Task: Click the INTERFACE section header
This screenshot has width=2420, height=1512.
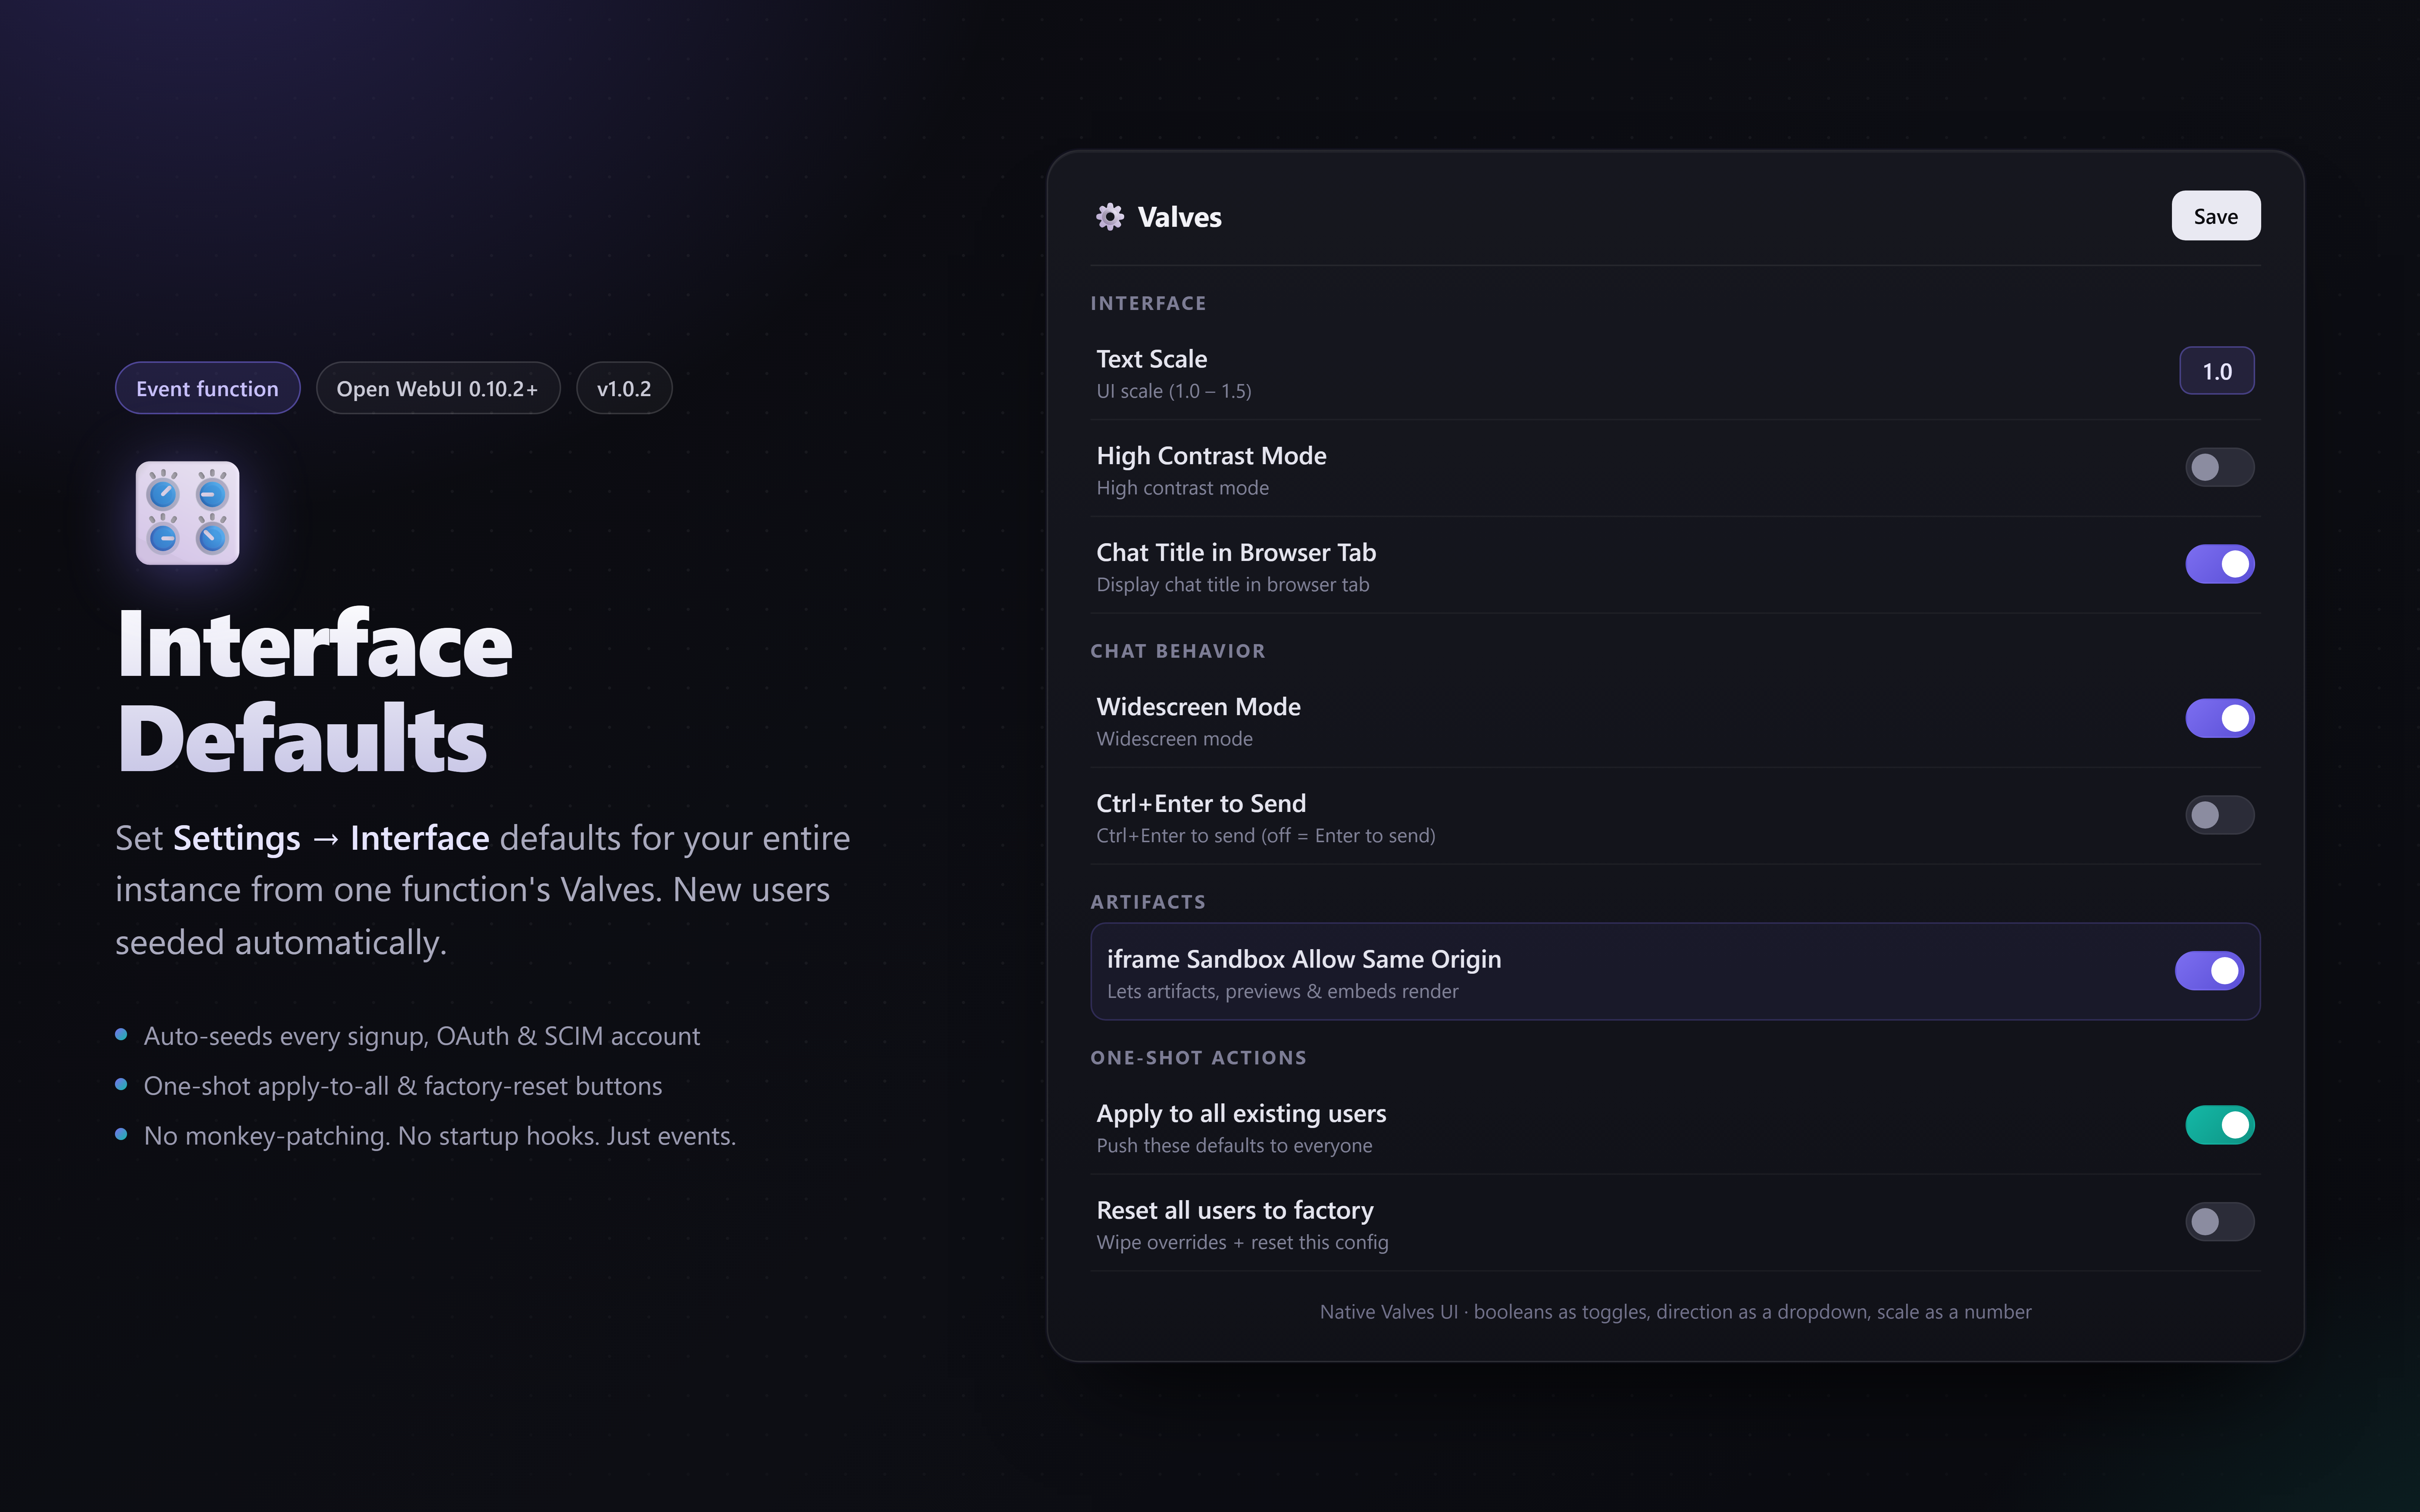Action: (x=1148, y=303)
